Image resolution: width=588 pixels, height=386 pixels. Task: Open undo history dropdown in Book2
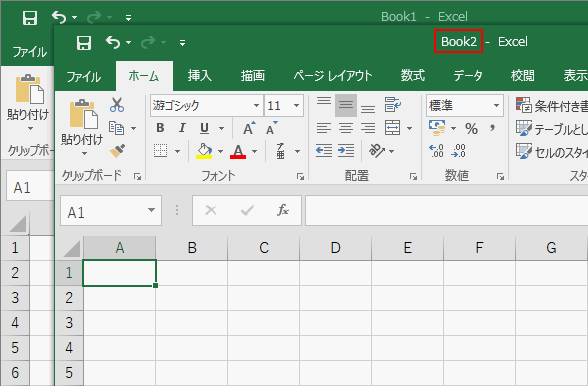point(129,43)
